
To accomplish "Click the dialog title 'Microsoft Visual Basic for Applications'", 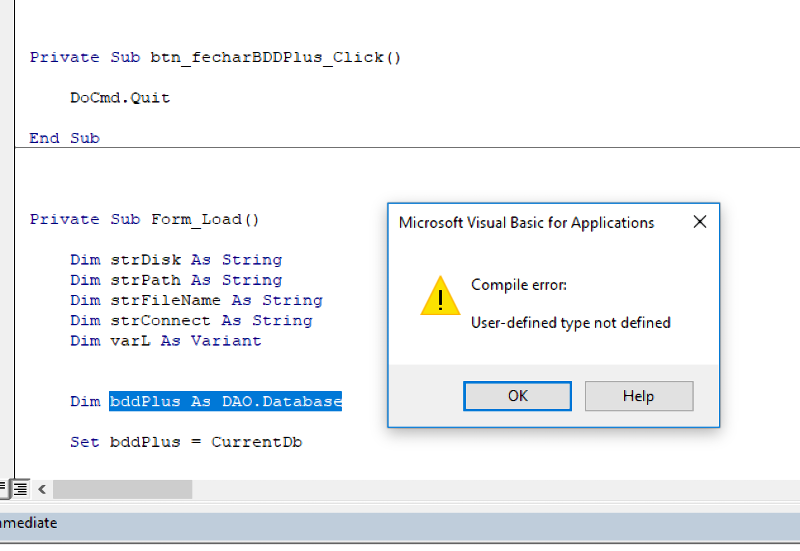I will [x=527, y=223].
